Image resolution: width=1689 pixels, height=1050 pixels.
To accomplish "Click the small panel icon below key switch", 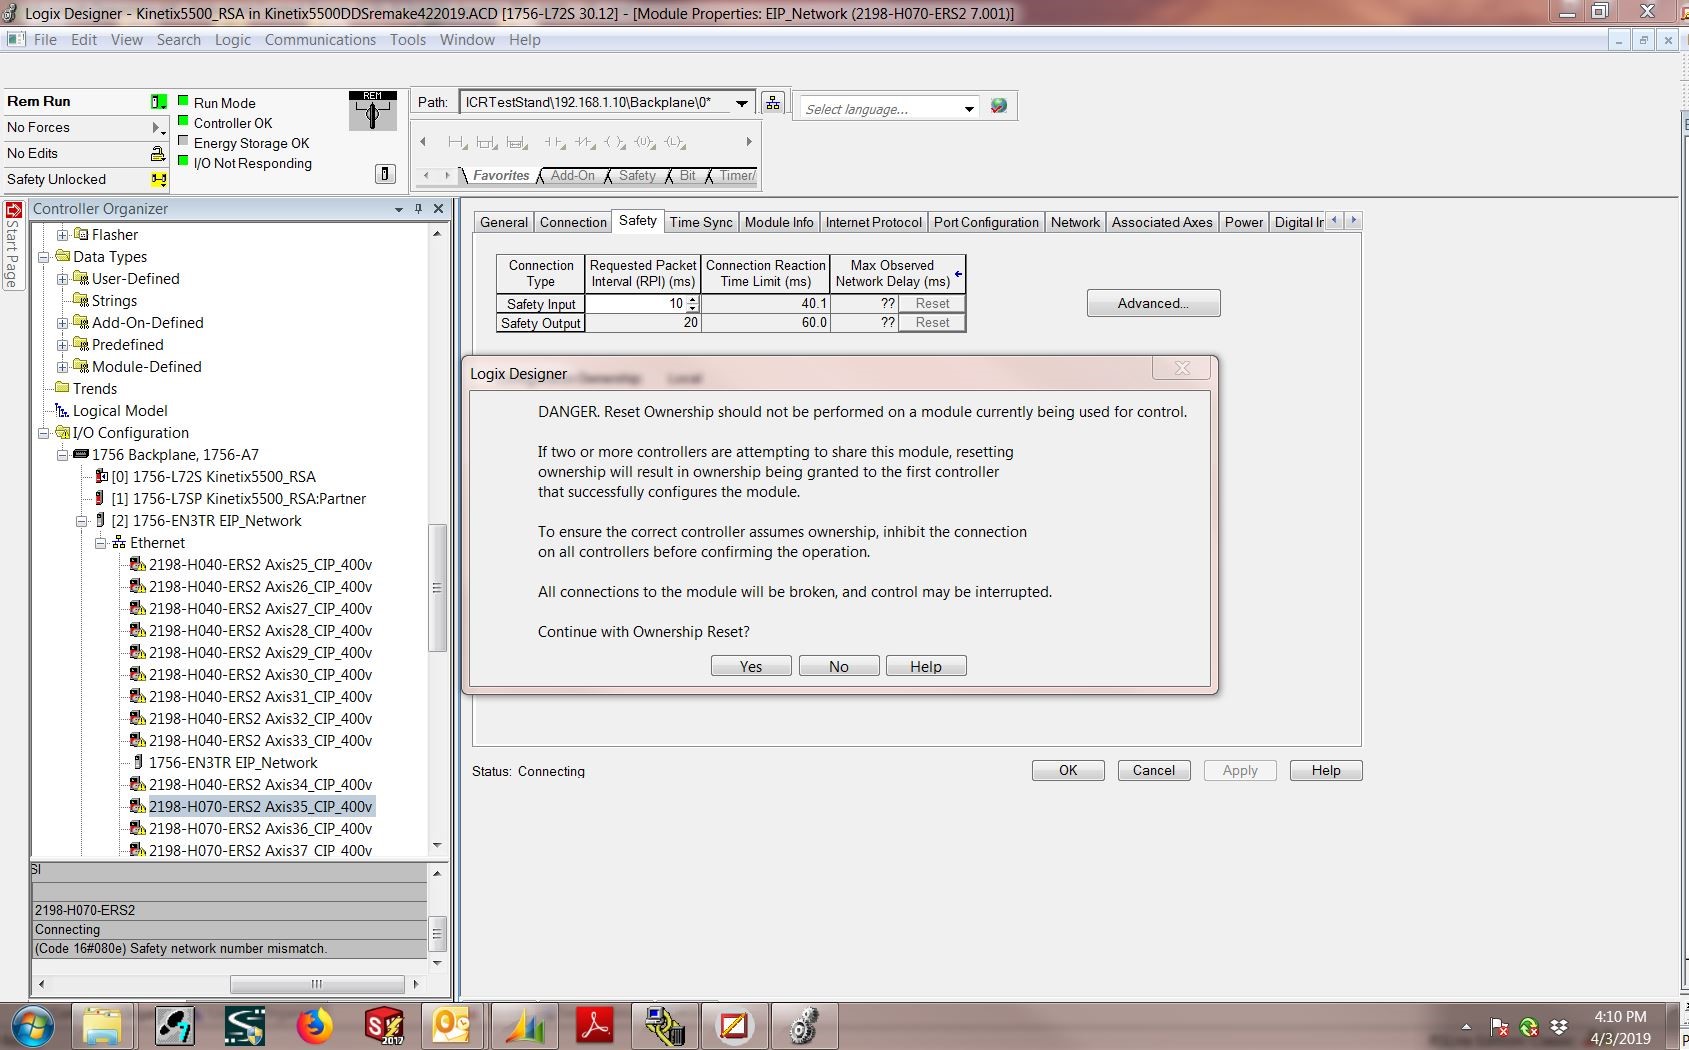I will pos(385,174).
